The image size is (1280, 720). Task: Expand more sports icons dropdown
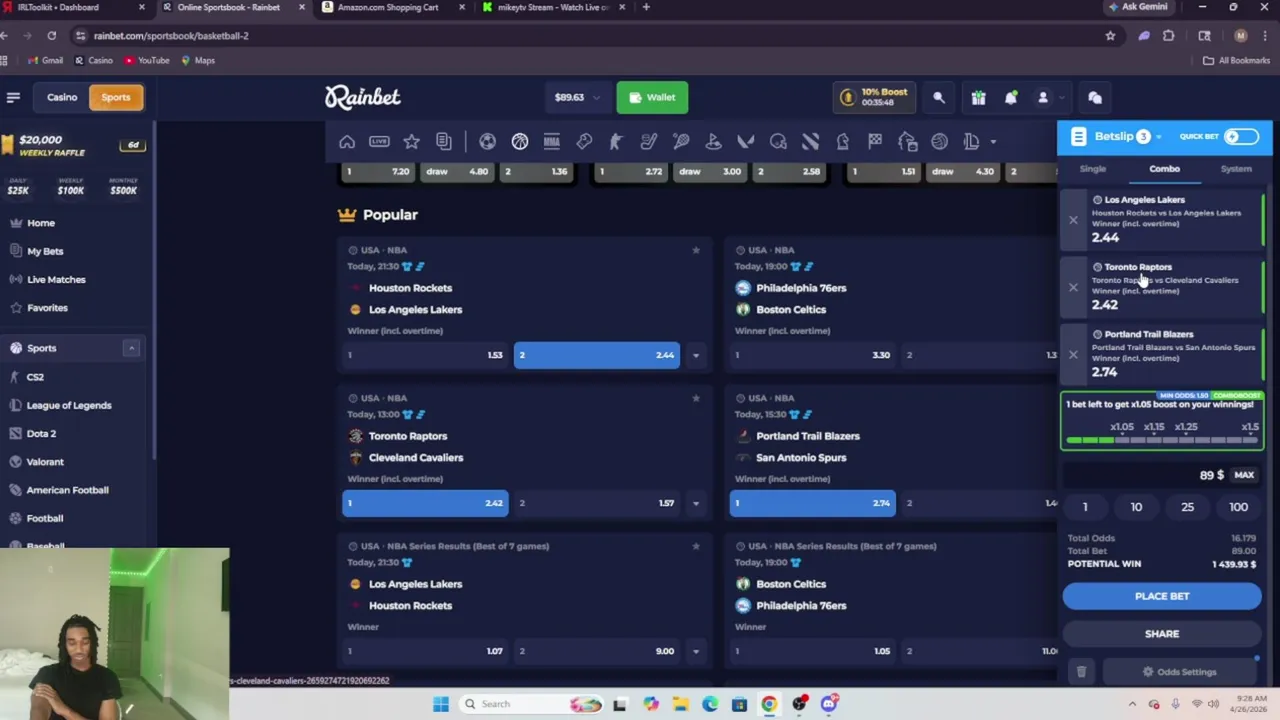(x=993, y=142)
